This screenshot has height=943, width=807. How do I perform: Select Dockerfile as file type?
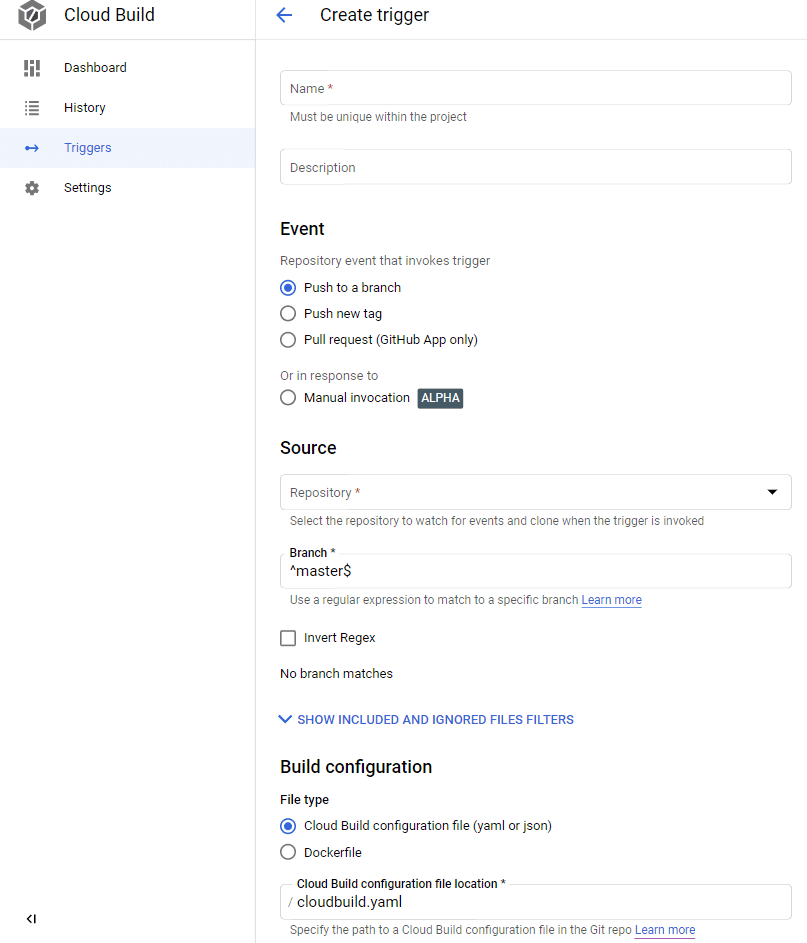[x=288, y=853]
